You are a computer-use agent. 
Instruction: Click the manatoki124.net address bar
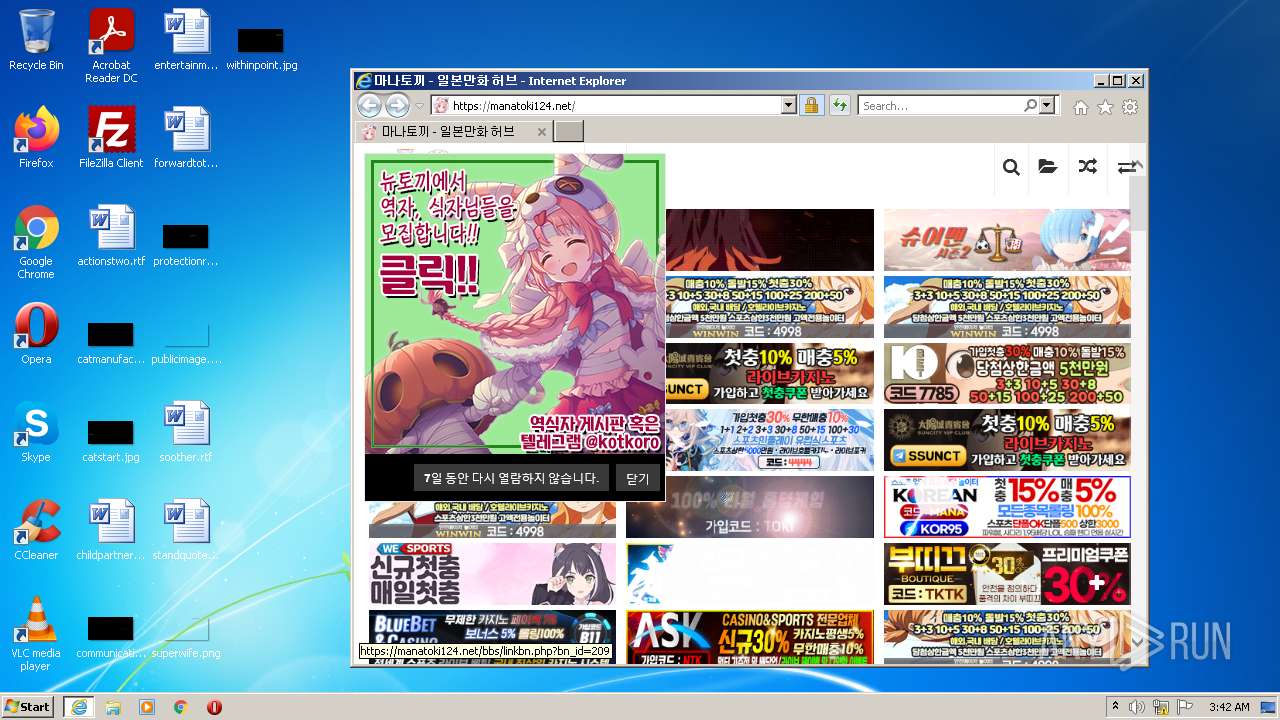click(x=605, y=105)
